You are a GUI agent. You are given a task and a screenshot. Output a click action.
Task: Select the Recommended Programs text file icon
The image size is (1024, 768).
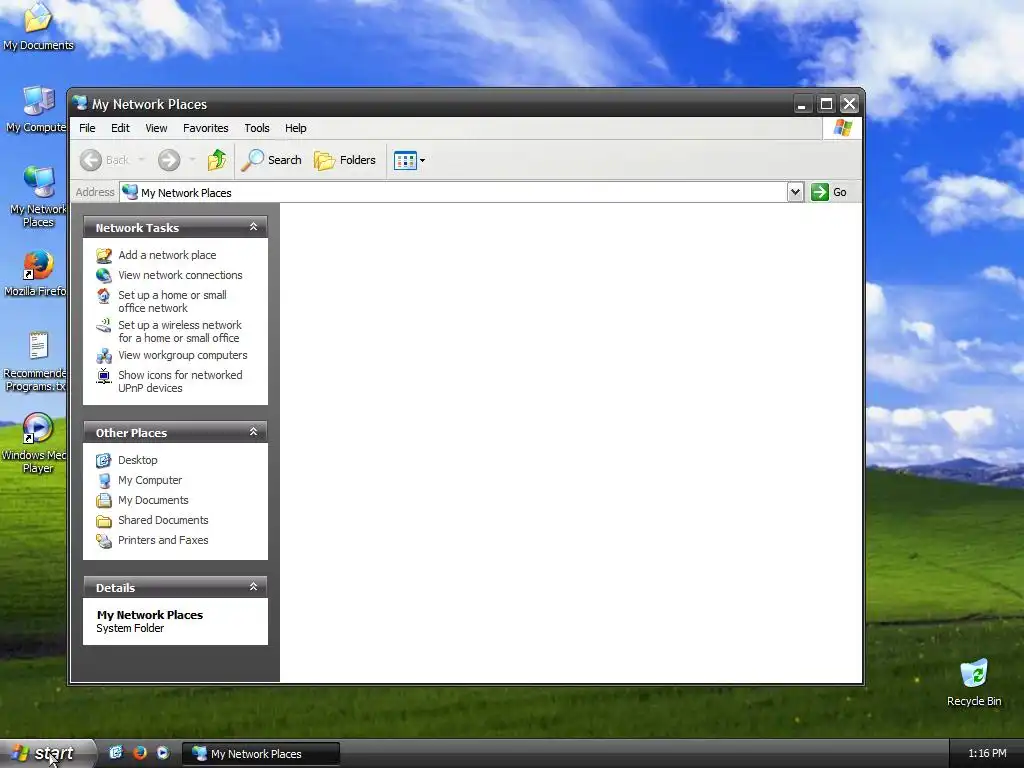36,361
